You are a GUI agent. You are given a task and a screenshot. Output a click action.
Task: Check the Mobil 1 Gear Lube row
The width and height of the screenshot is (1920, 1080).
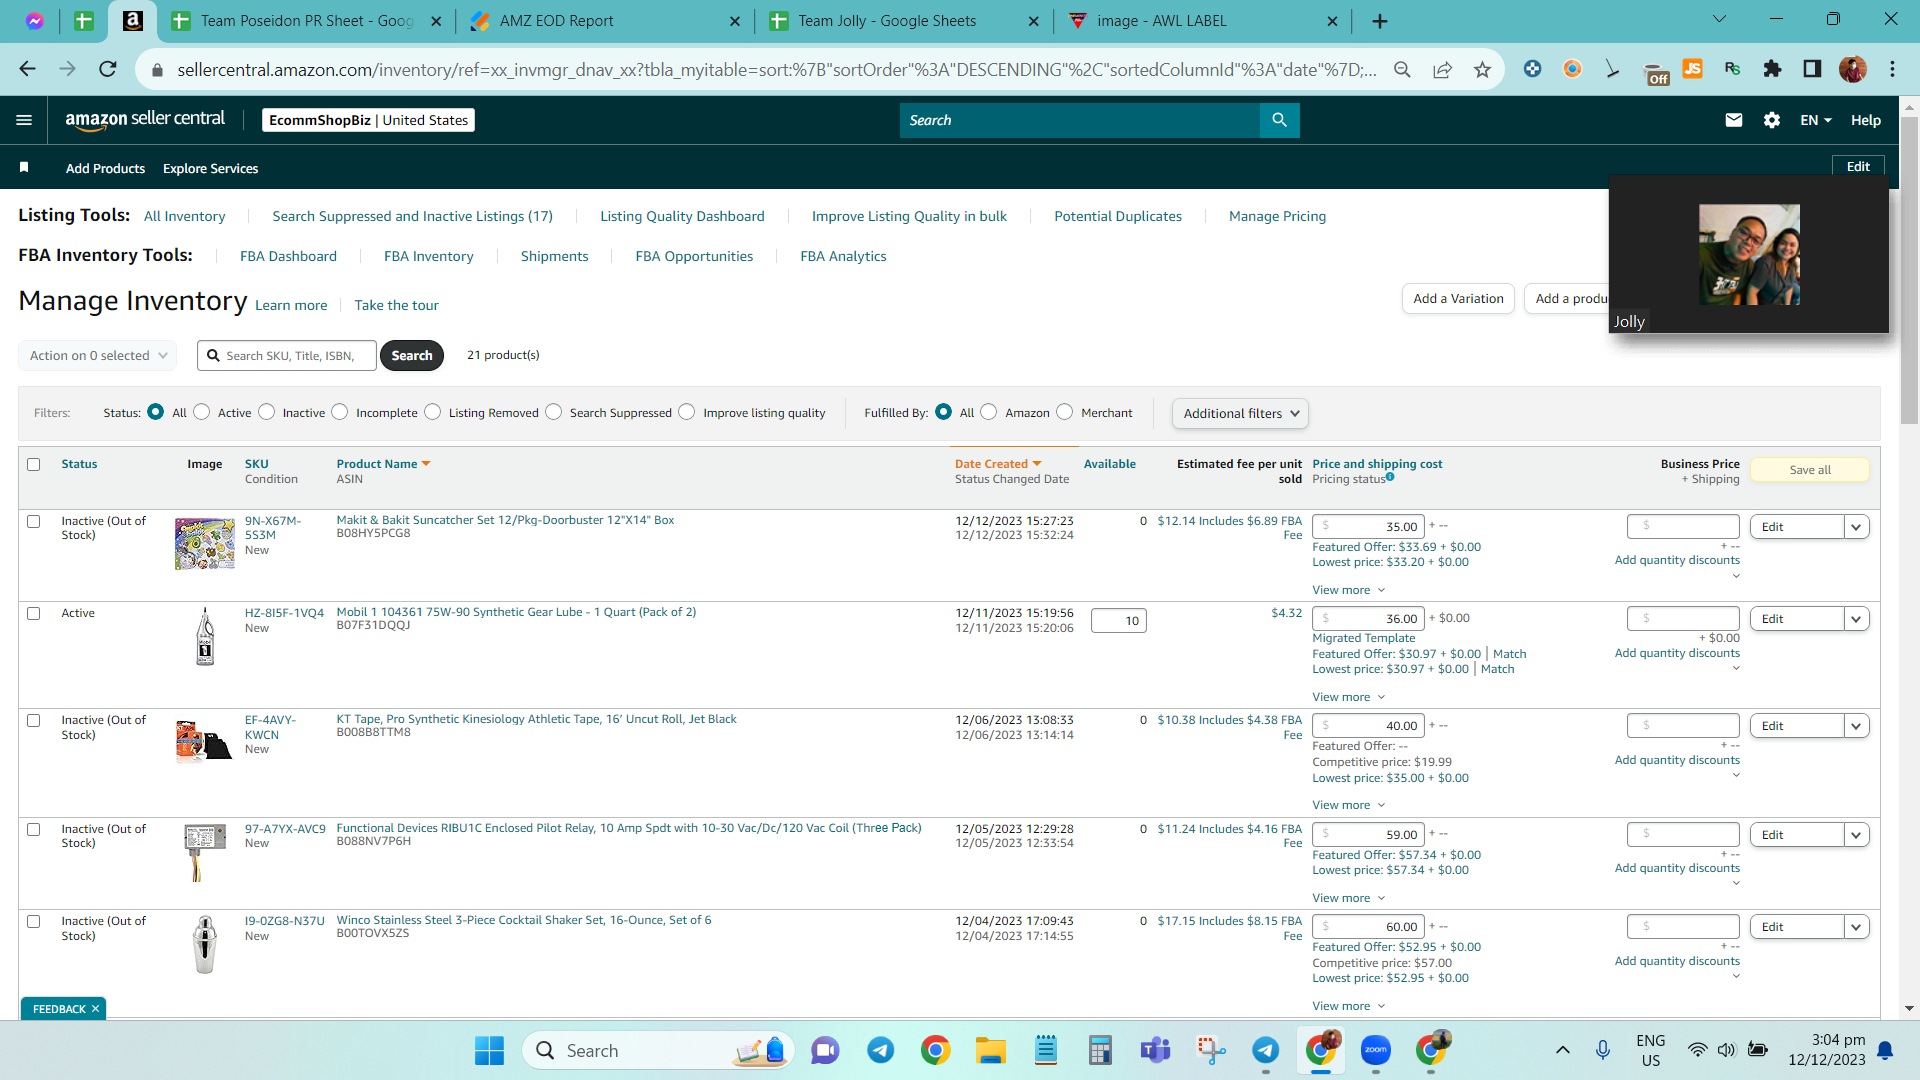(34, 613)
